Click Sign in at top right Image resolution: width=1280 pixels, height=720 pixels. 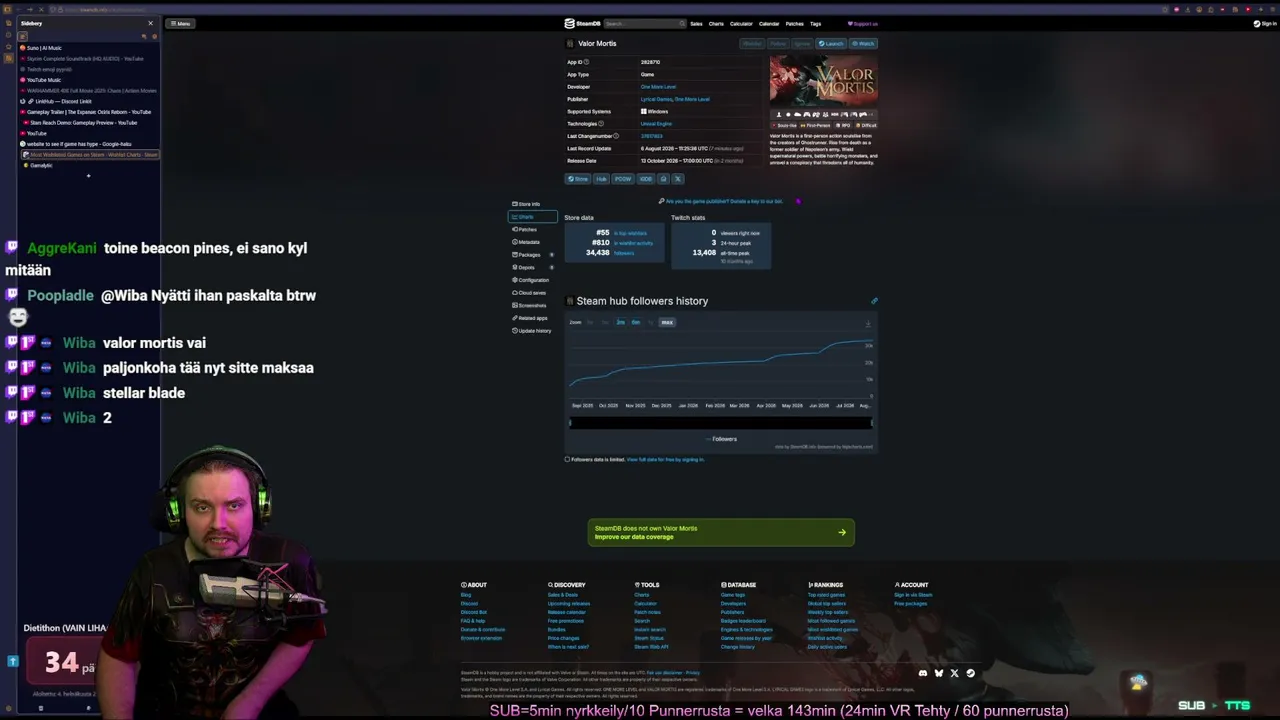pos(1264,23)
